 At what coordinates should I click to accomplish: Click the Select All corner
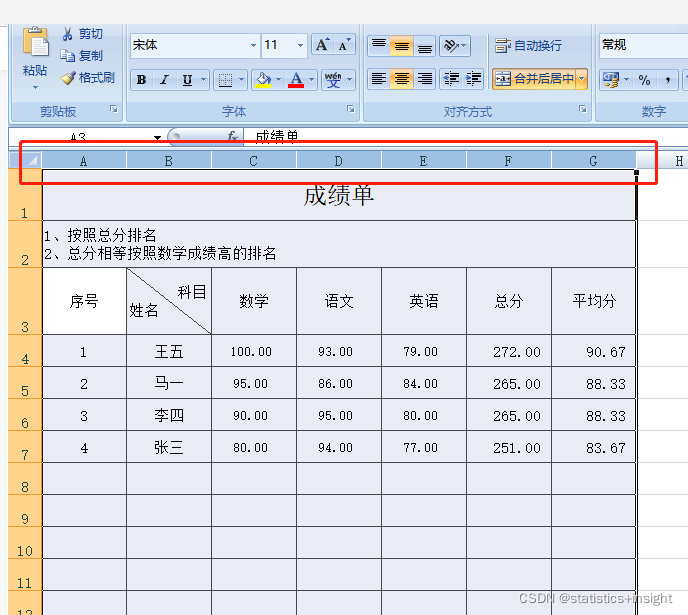[x=25, y=161]
